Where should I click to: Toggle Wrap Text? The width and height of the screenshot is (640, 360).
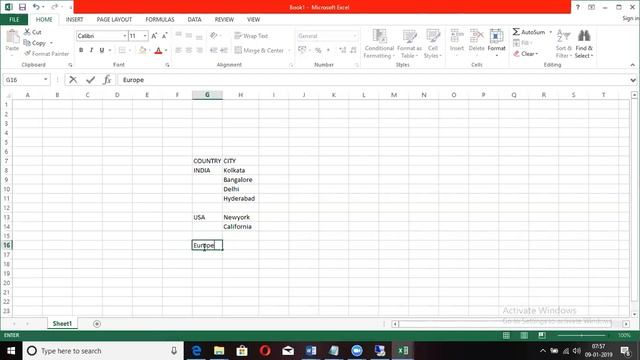251,36
